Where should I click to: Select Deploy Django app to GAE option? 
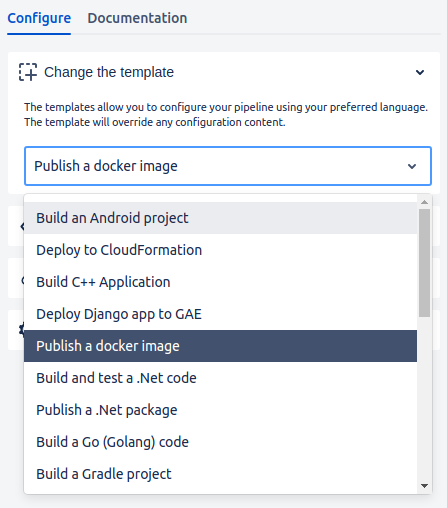(x=220, y=314)
